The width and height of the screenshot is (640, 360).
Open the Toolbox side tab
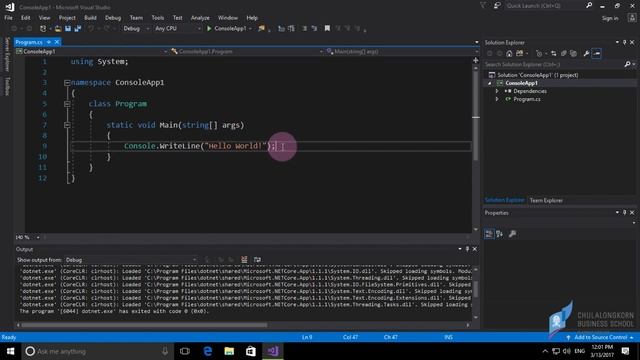(7, 86)
